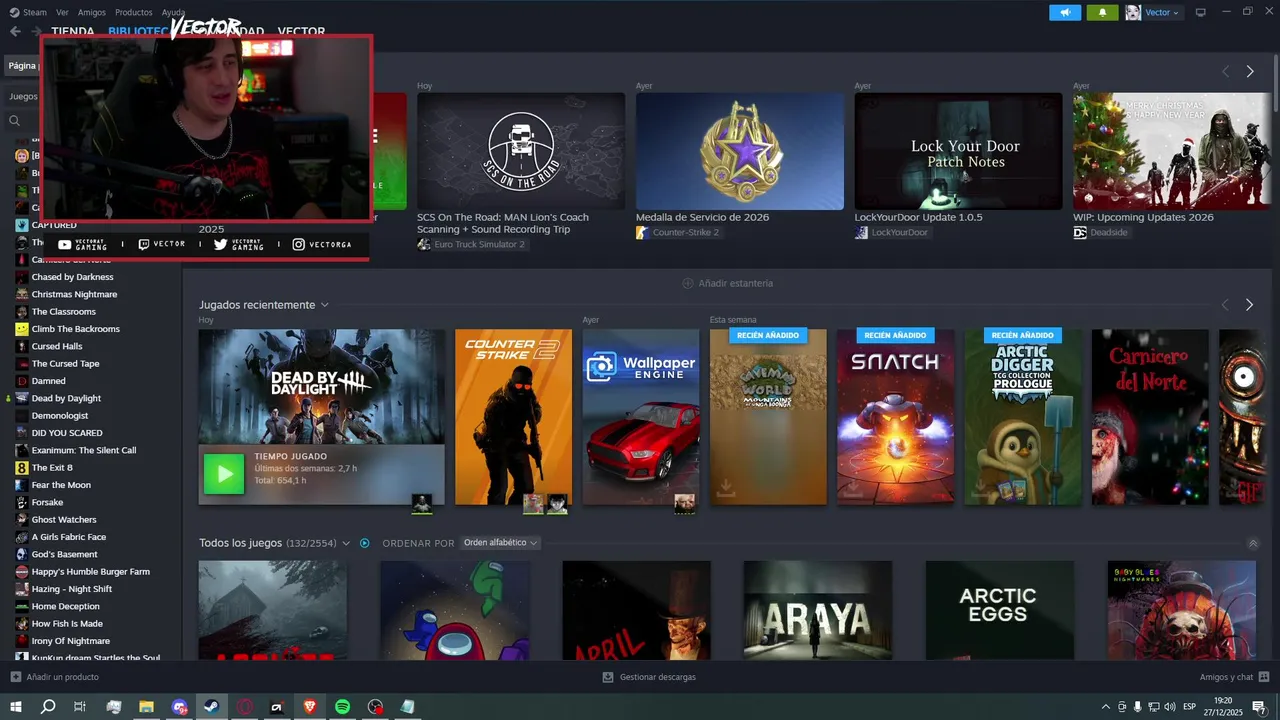
Task: Open the VECTOR profile tab
Action: tap(301, 32)
